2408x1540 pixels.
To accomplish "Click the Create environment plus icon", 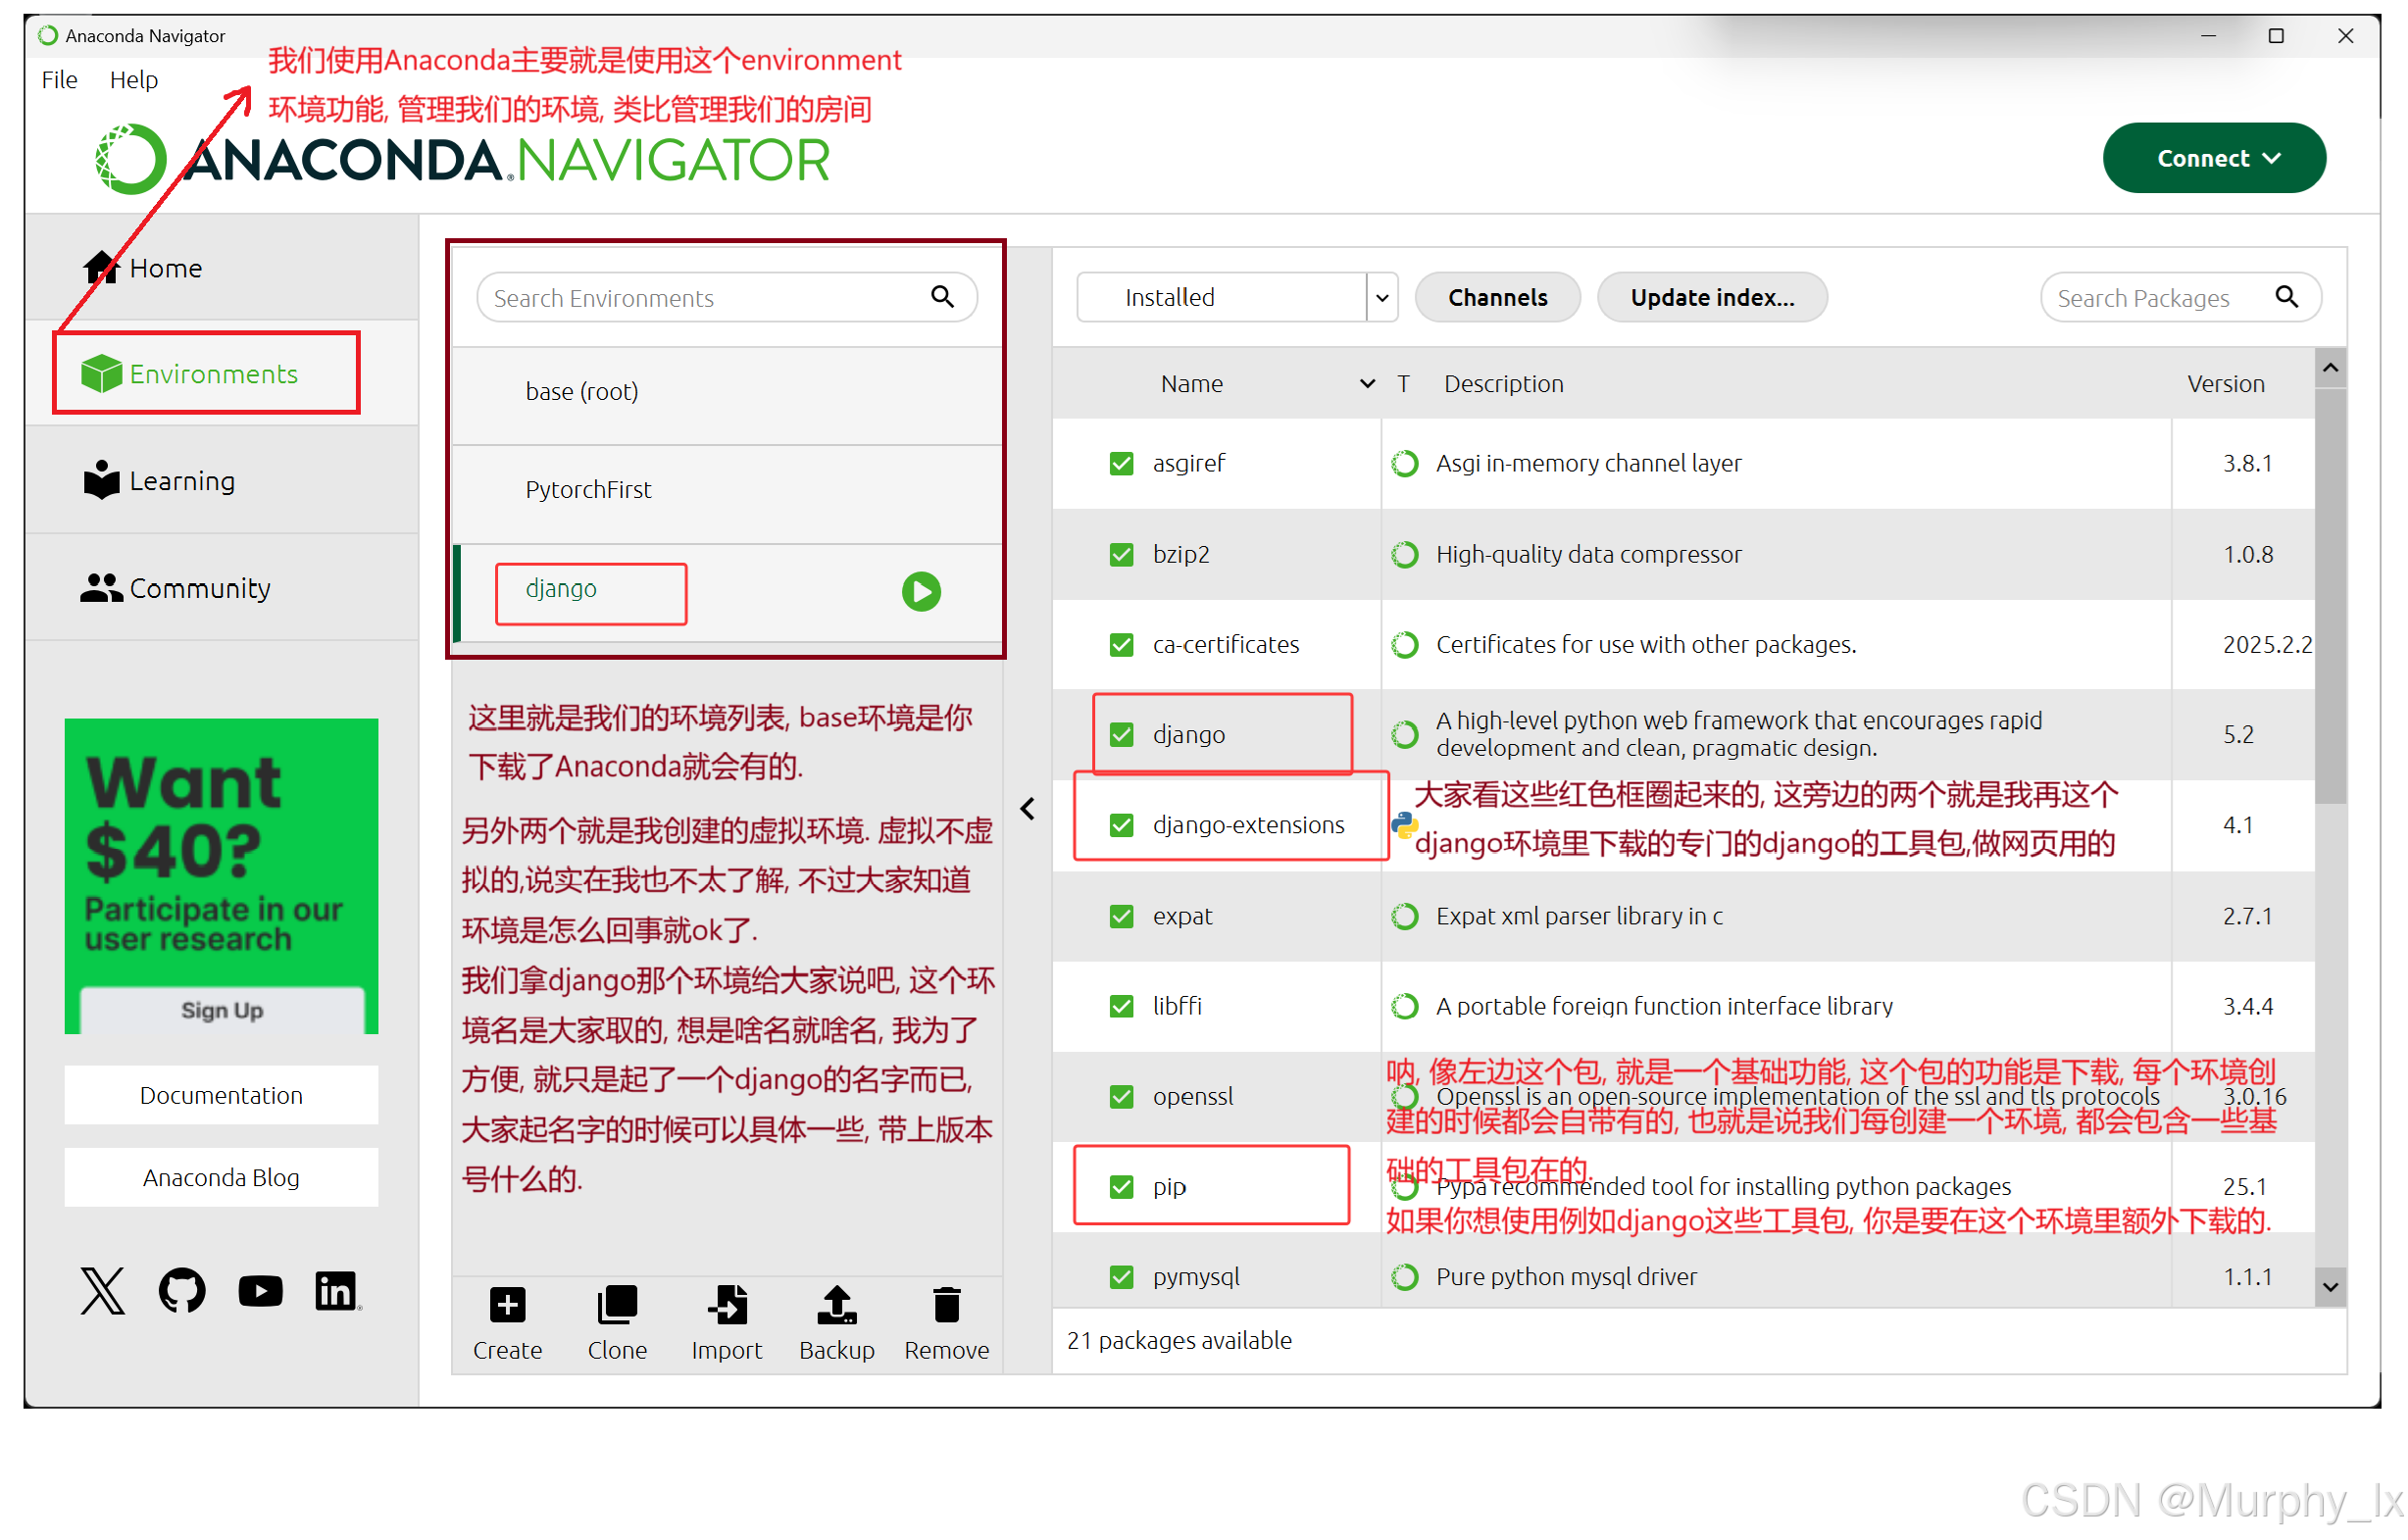I will (x=507, y=1305).
